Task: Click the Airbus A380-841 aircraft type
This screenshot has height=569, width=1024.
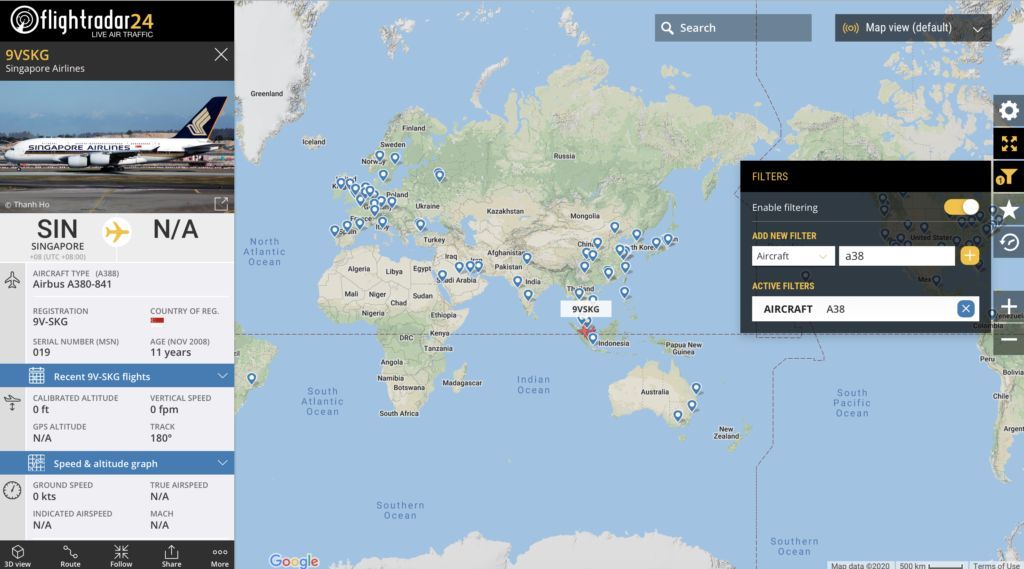Action: [72, 284]
